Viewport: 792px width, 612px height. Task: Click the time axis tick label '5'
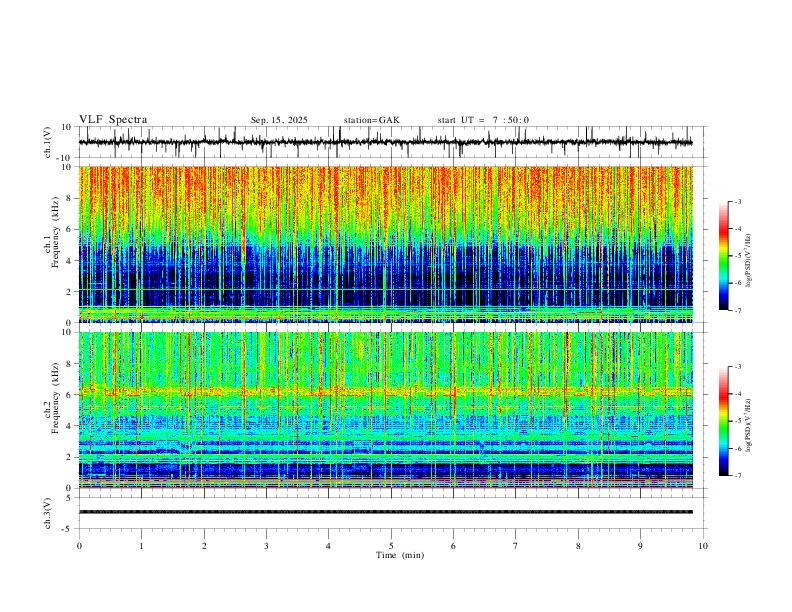click(391, 546)
